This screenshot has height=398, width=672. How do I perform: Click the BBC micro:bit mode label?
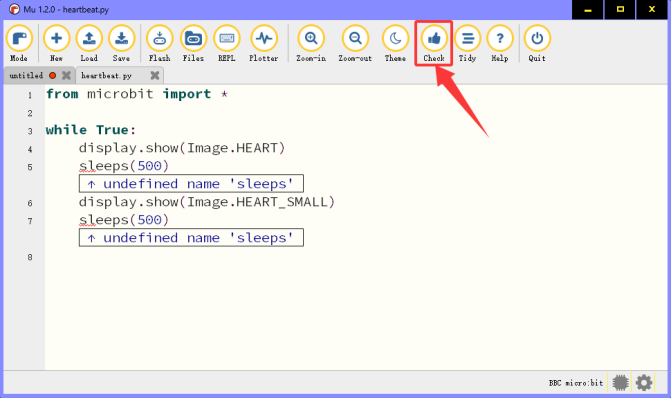[576, 383]
